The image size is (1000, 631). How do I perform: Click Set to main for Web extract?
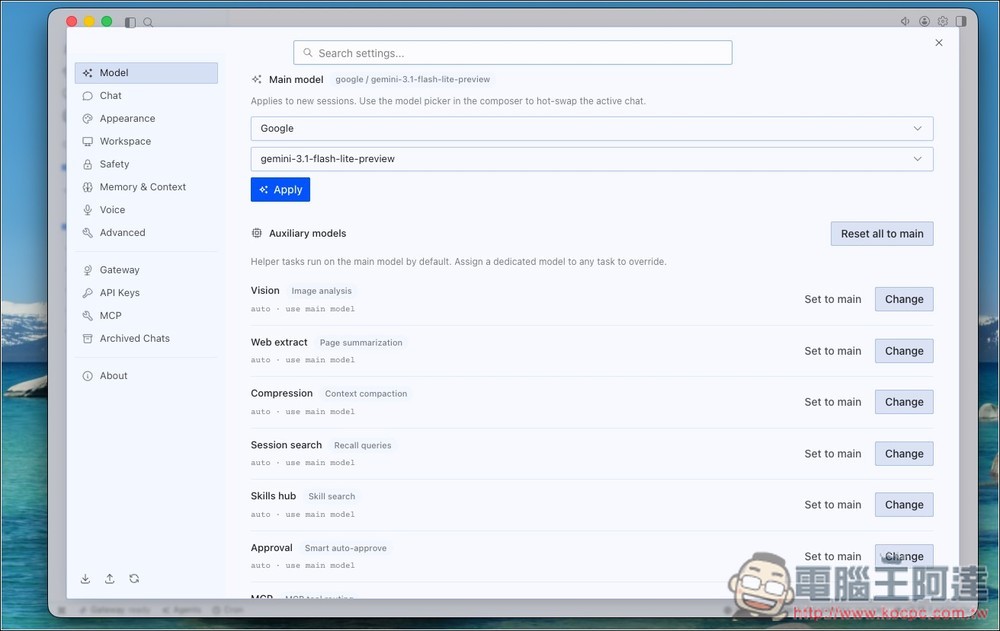(x=832, y=351)
